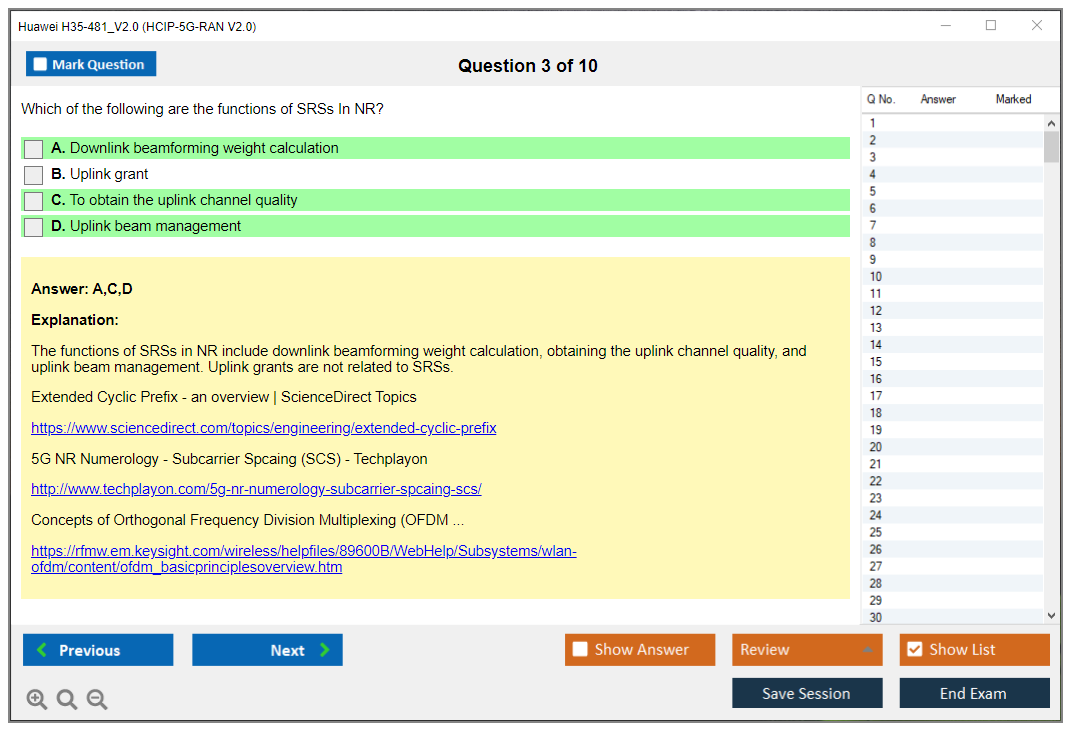This screenshot has width=1075, height=735.
Task: Go to the Previous question
Action: pyautogui.click(x=98, y=650)
